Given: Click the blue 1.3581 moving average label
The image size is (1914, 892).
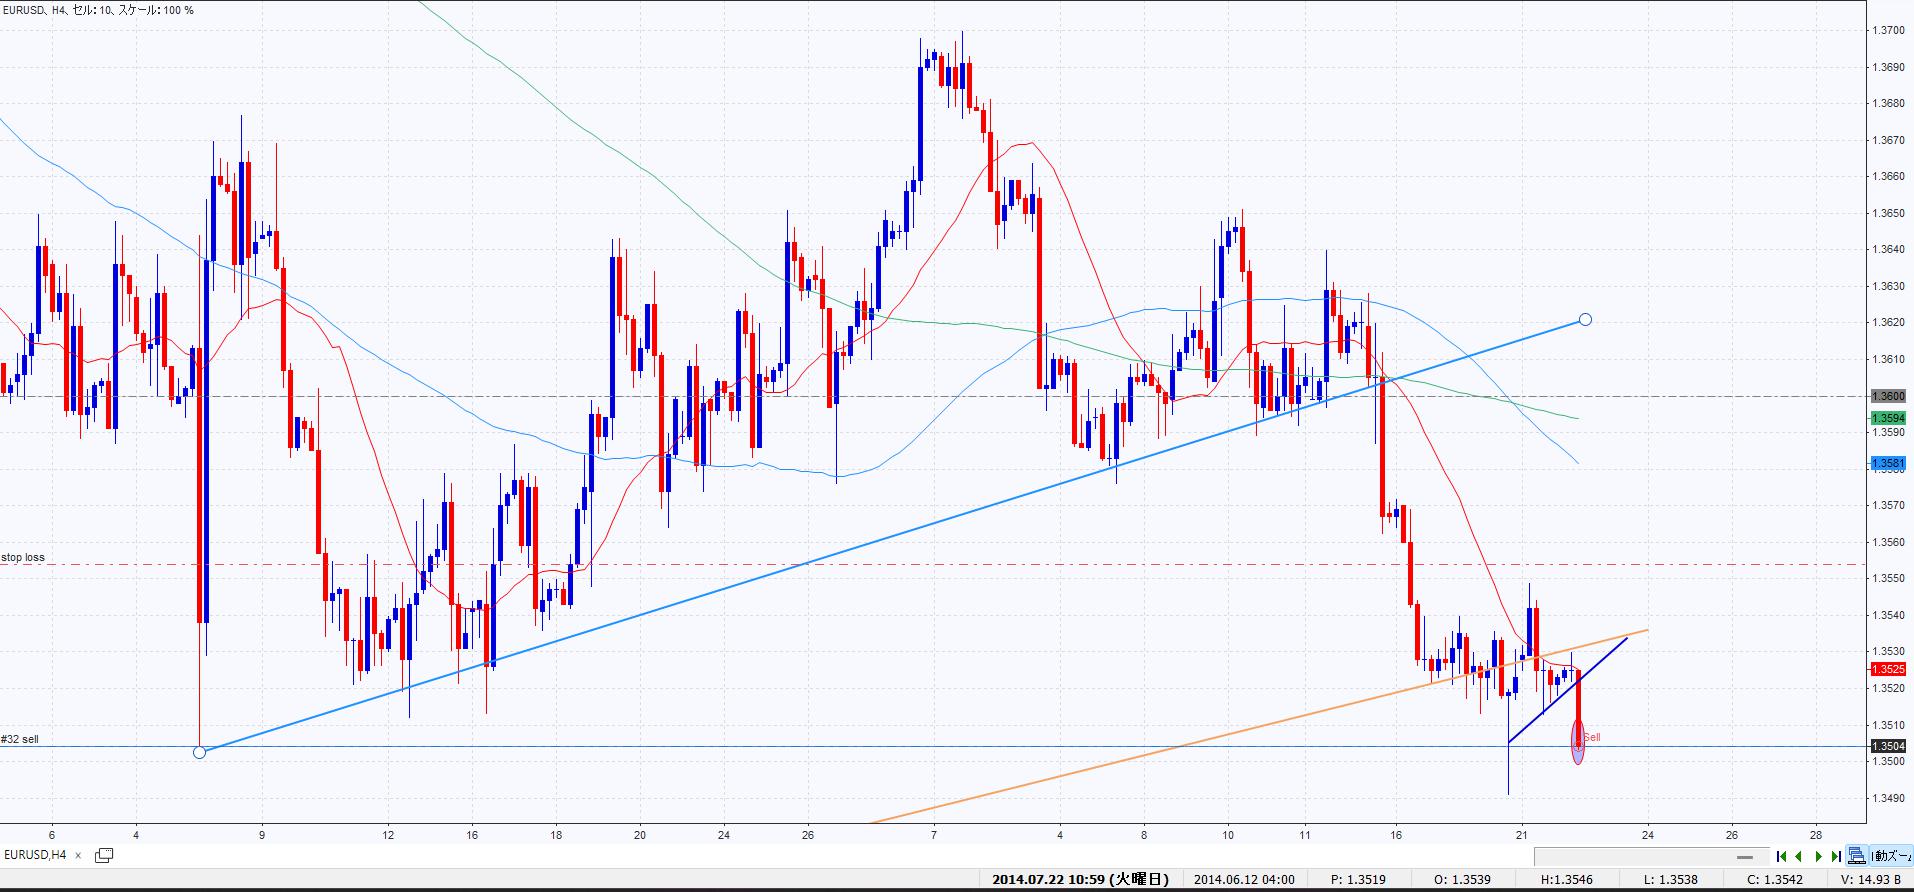Looking at the screenshot, I should point(1888,464).
